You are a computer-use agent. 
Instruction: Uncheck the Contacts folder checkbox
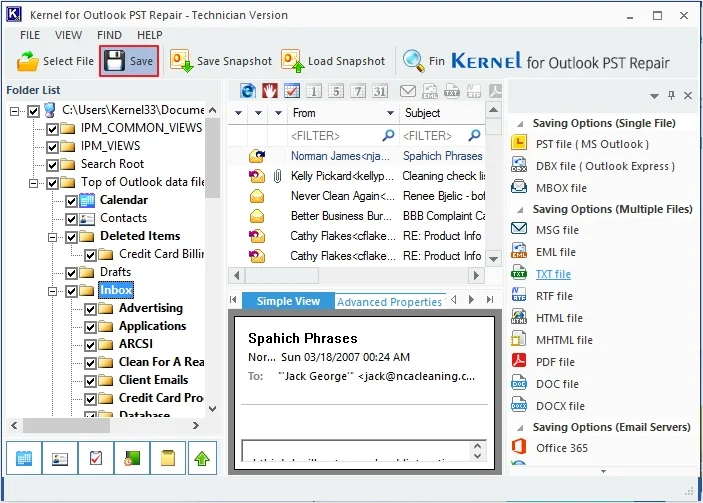[x=71, y=219]
